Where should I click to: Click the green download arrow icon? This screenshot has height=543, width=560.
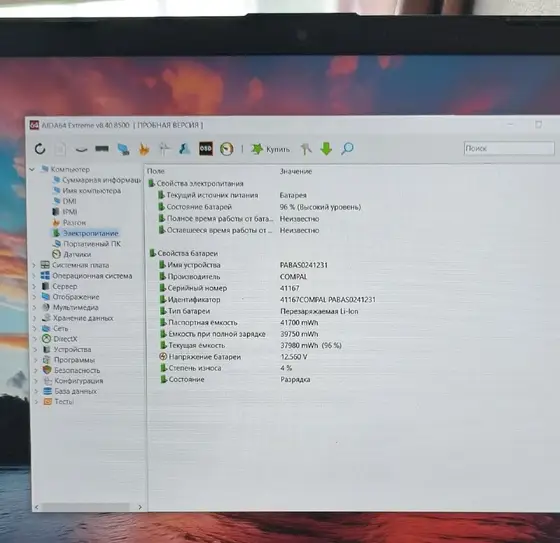(326, 148)
